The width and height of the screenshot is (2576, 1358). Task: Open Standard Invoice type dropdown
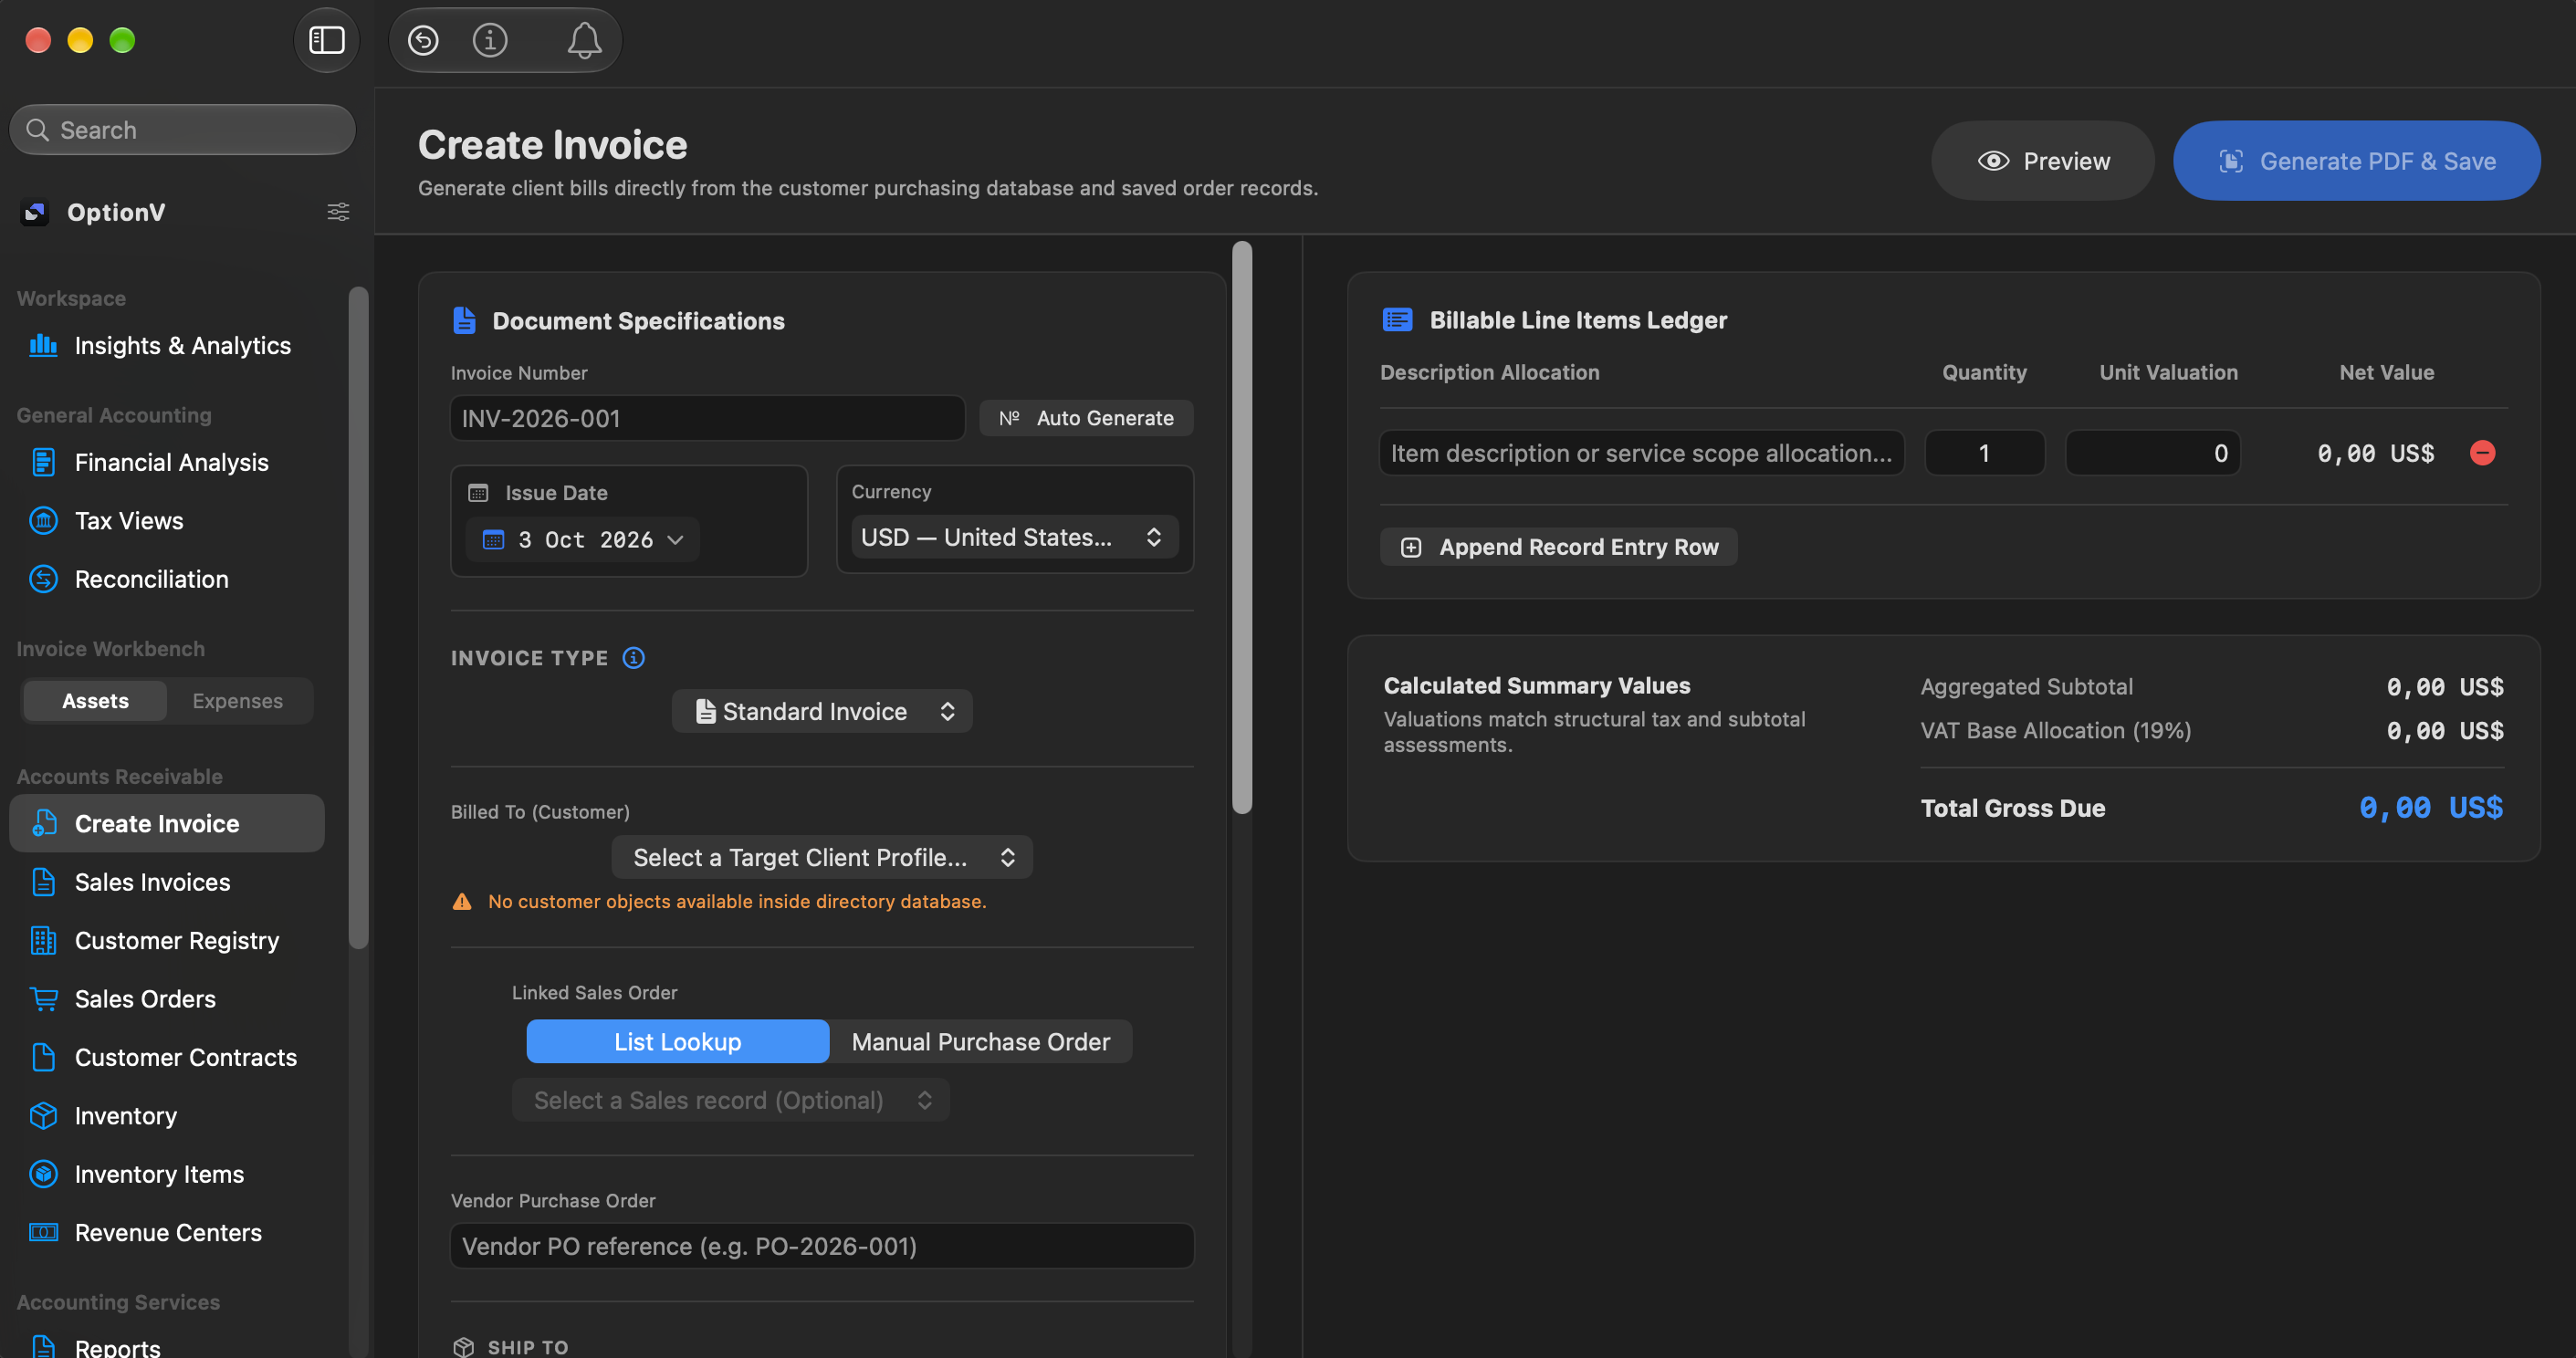click(822, 711)
